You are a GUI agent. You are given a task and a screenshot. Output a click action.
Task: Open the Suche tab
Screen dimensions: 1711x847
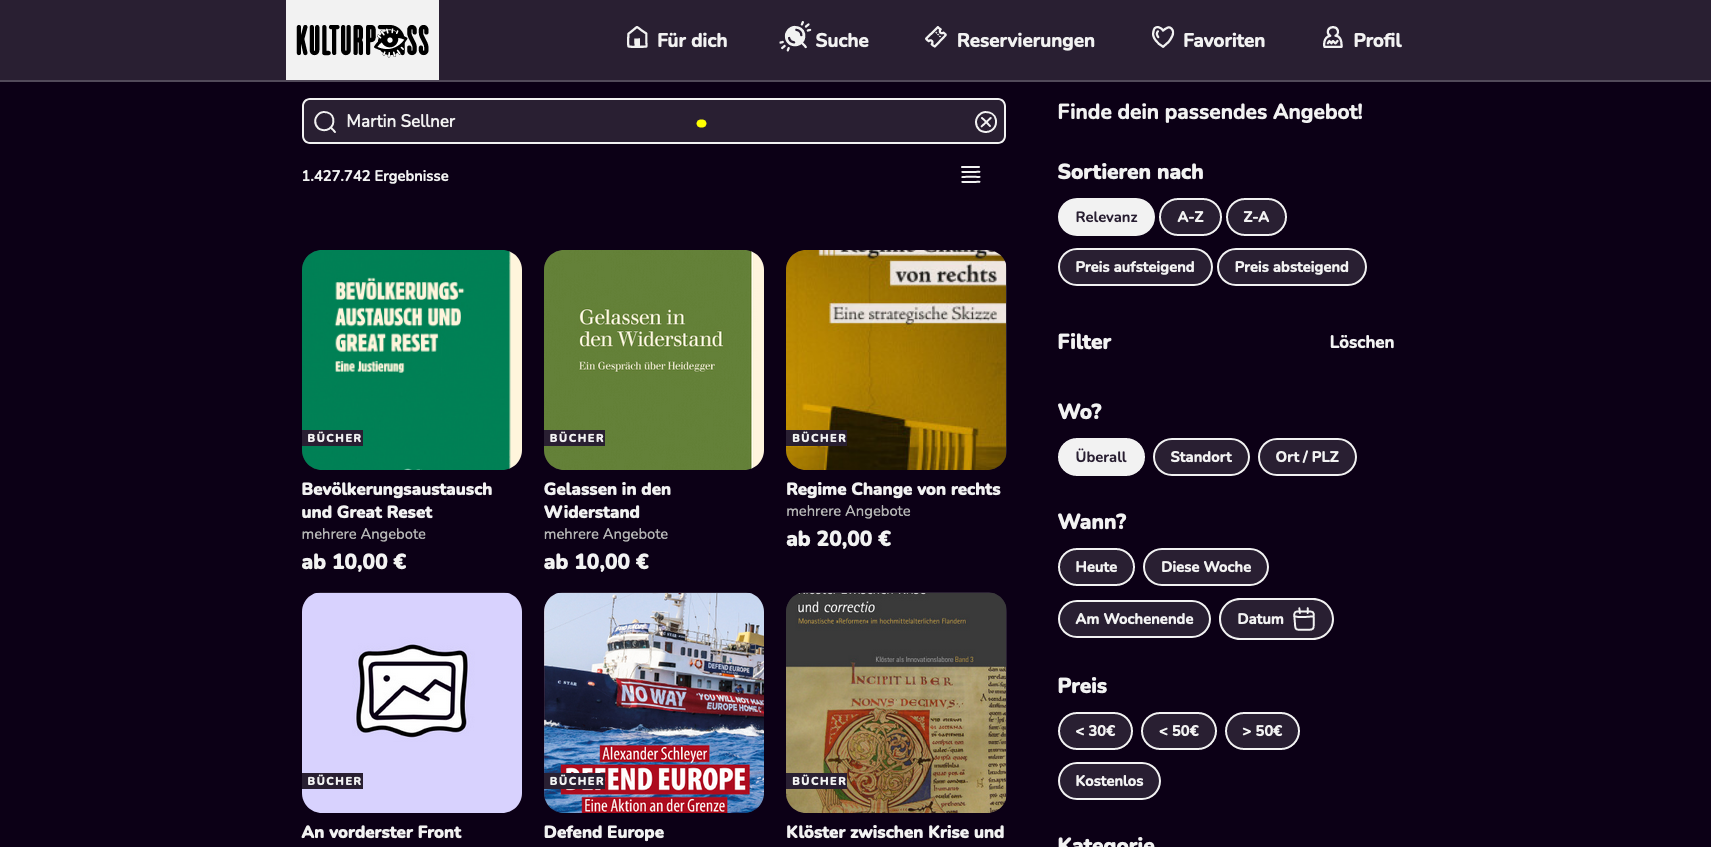pyautogui.click(x=824, y=40)
